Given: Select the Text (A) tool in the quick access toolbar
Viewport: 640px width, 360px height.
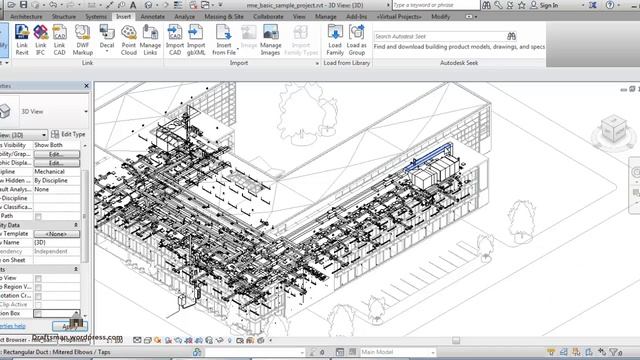Looking at the screenshot, I should click(x=133, y=5).
